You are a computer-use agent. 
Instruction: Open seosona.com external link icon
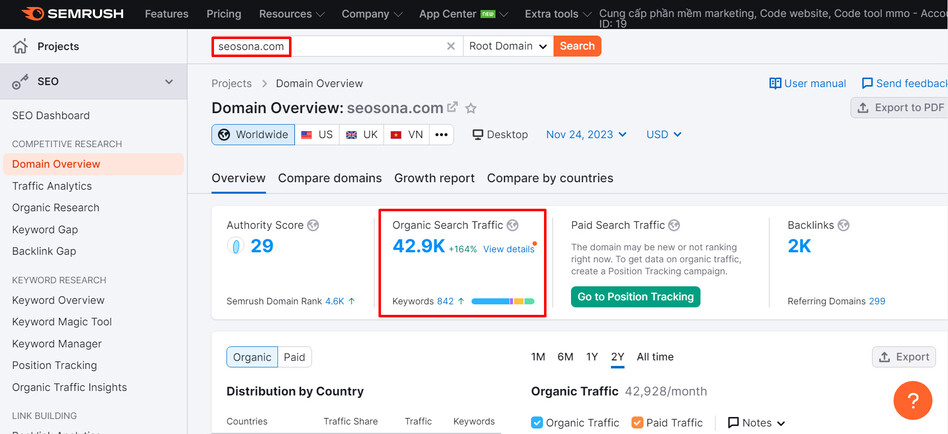click(452, 108)
